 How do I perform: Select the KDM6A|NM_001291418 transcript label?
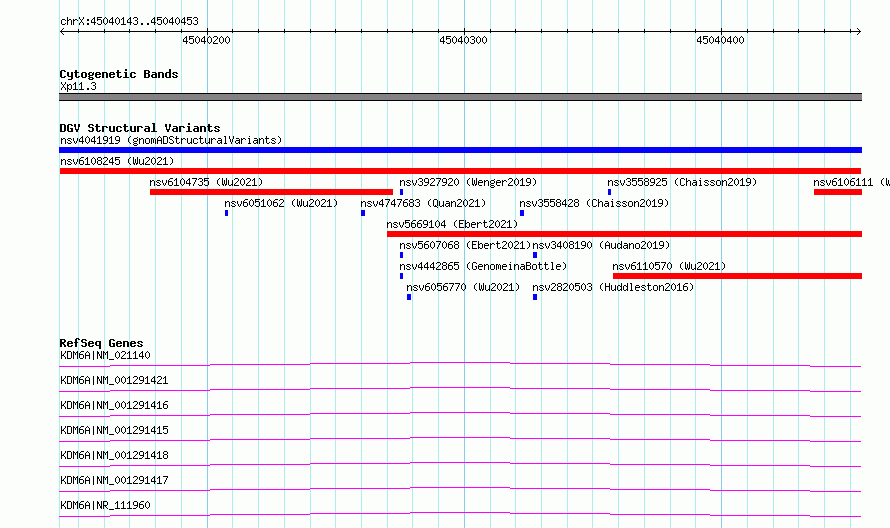114,455
